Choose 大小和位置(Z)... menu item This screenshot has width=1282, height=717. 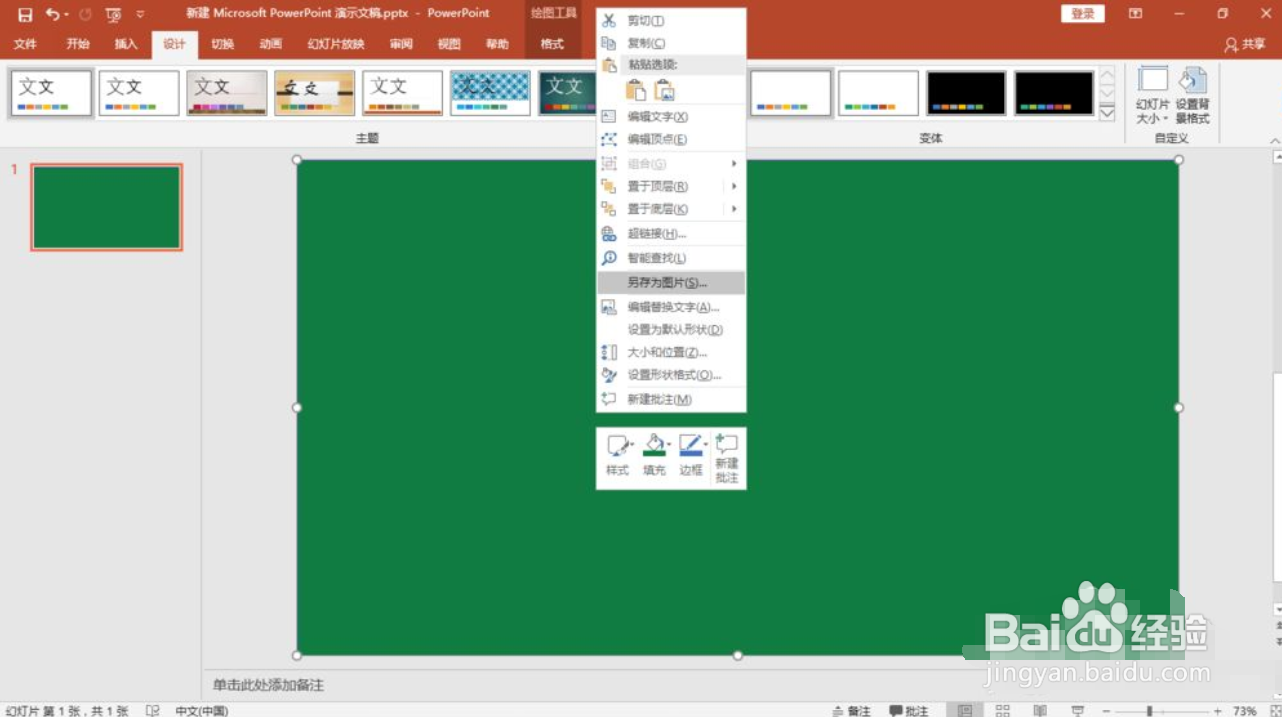[x=671, y=352]
